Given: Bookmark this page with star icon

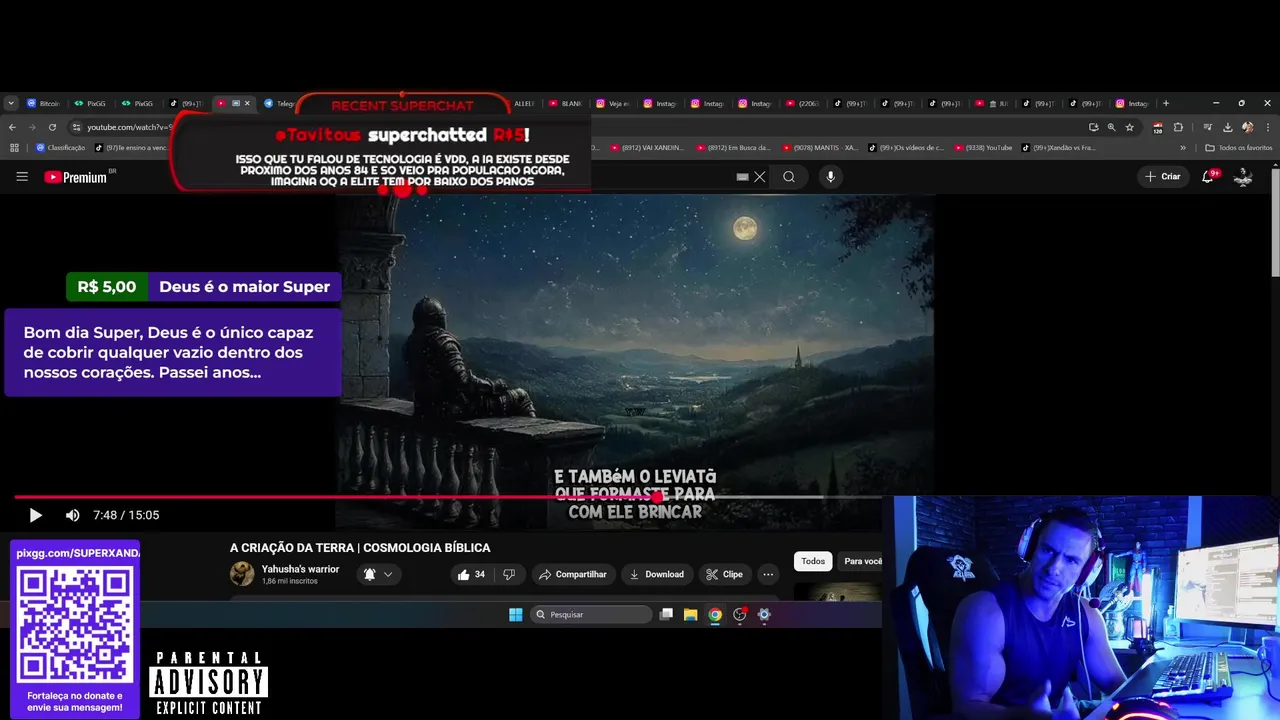Looking at the screenshot, I should pos(1130,127).
